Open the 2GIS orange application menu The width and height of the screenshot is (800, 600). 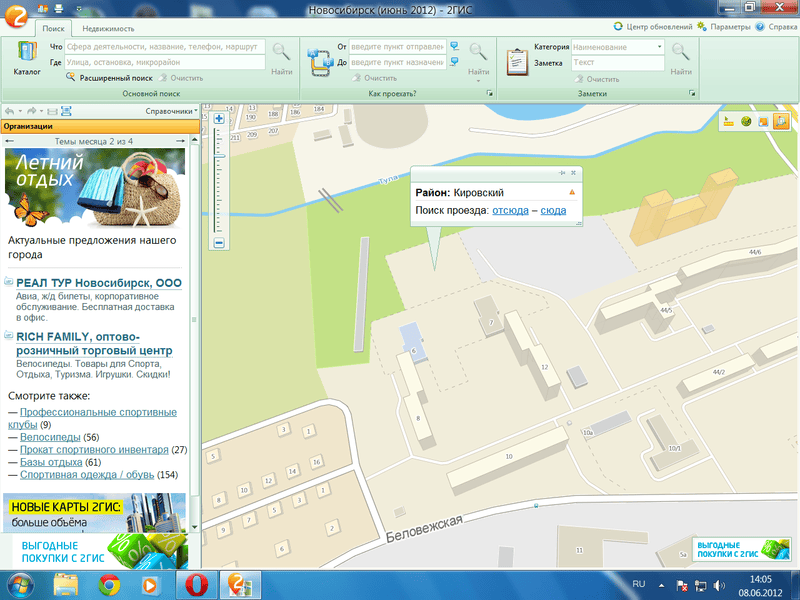15,15
